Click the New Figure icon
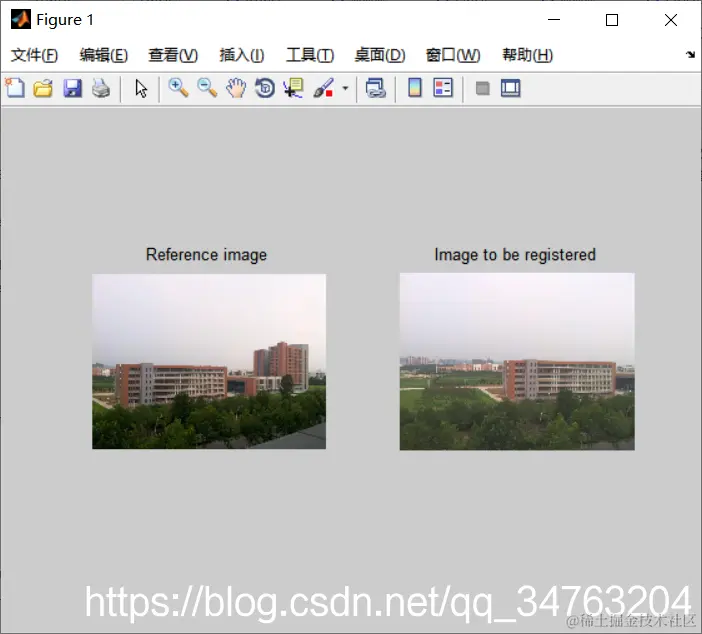702x634 pixels. tap(15, 88)
